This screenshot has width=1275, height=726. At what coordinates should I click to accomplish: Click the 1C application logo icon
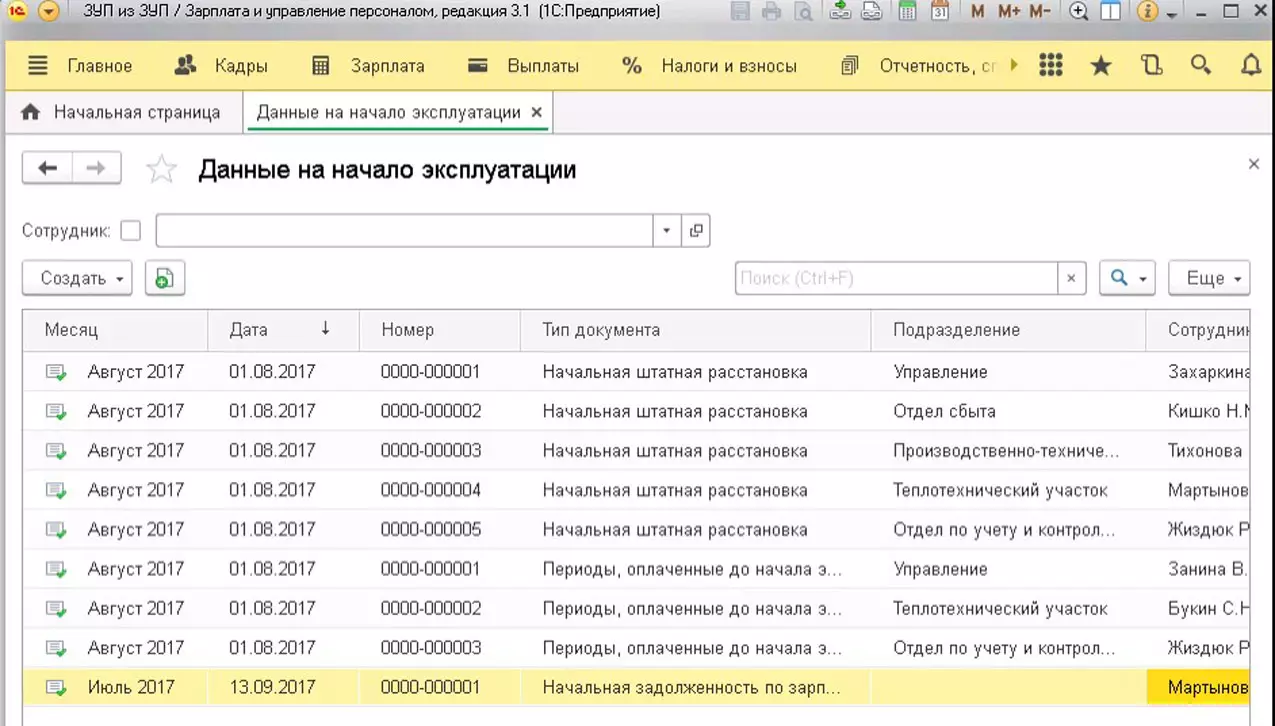click(17, 12)
